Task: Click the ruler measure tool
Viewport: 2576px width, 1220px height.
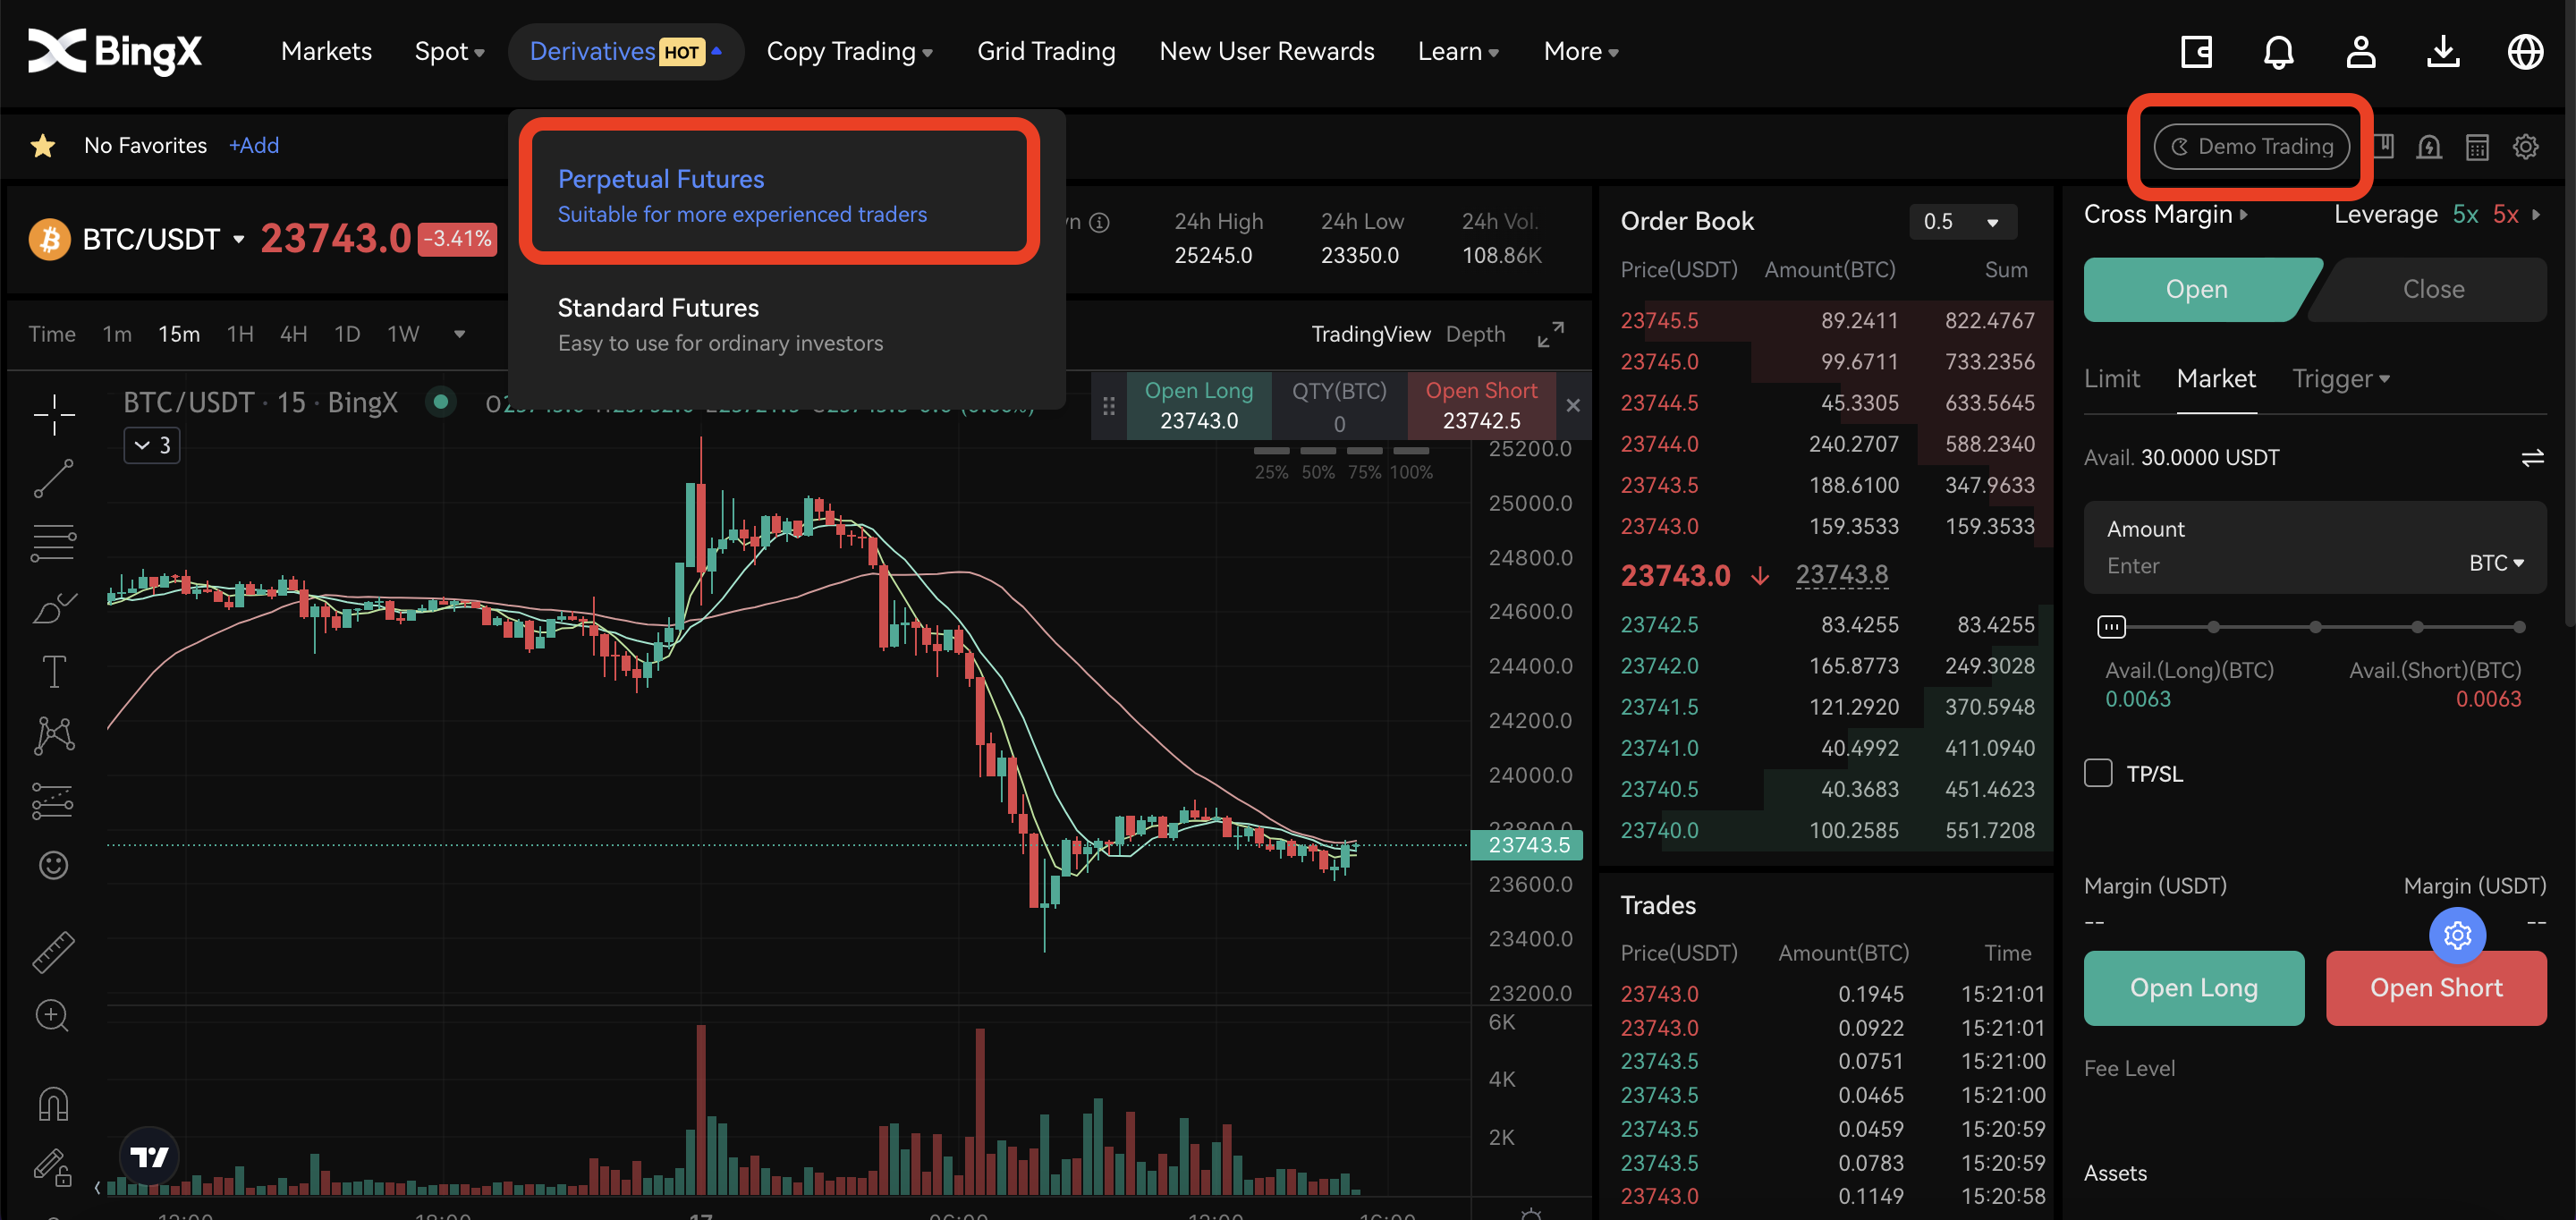Action: pyautogui.click(x=53, y=951)
